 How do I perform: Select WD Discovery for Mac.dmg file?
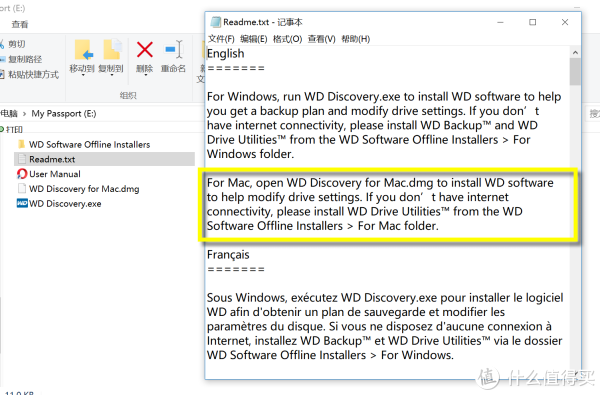click(x=84, y=189)
